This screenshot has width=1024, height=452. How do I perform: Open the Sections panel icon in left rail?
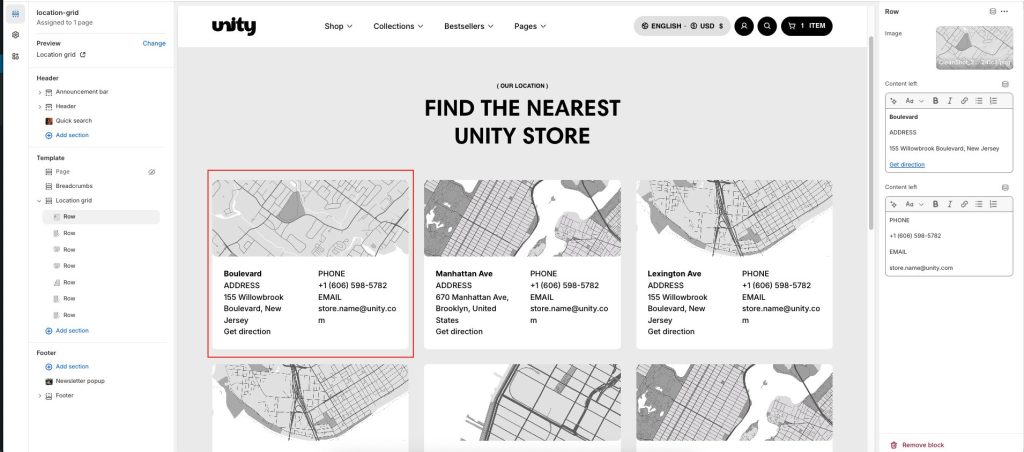16,14
